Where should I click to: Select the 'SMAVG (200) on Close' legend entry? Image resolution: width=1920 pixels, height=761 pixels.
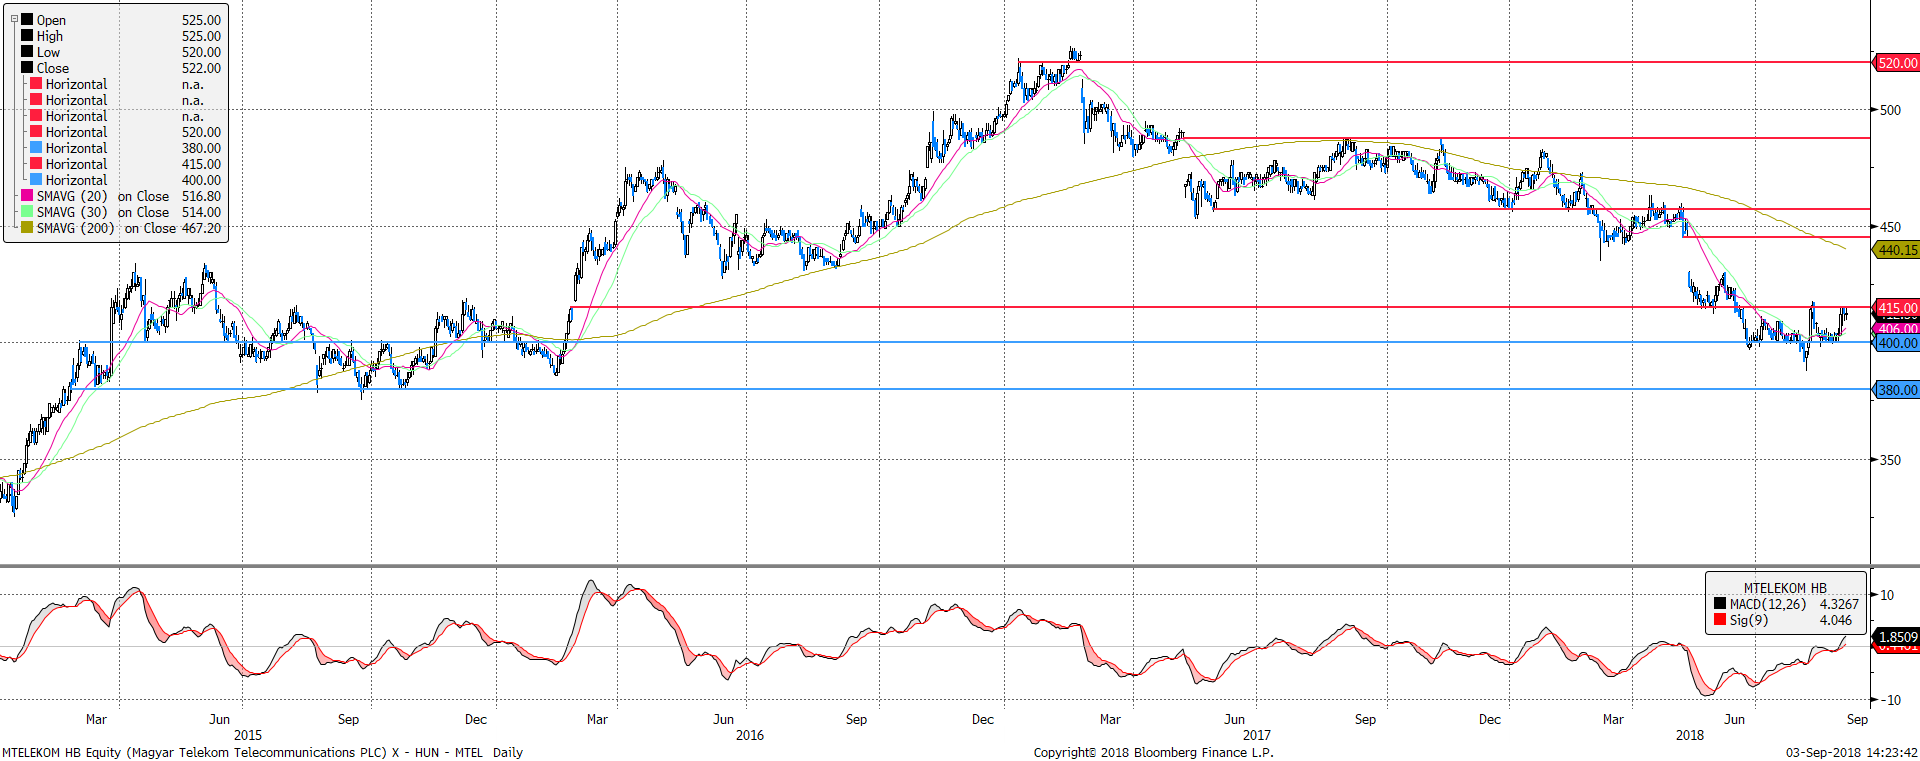(107, 228)
